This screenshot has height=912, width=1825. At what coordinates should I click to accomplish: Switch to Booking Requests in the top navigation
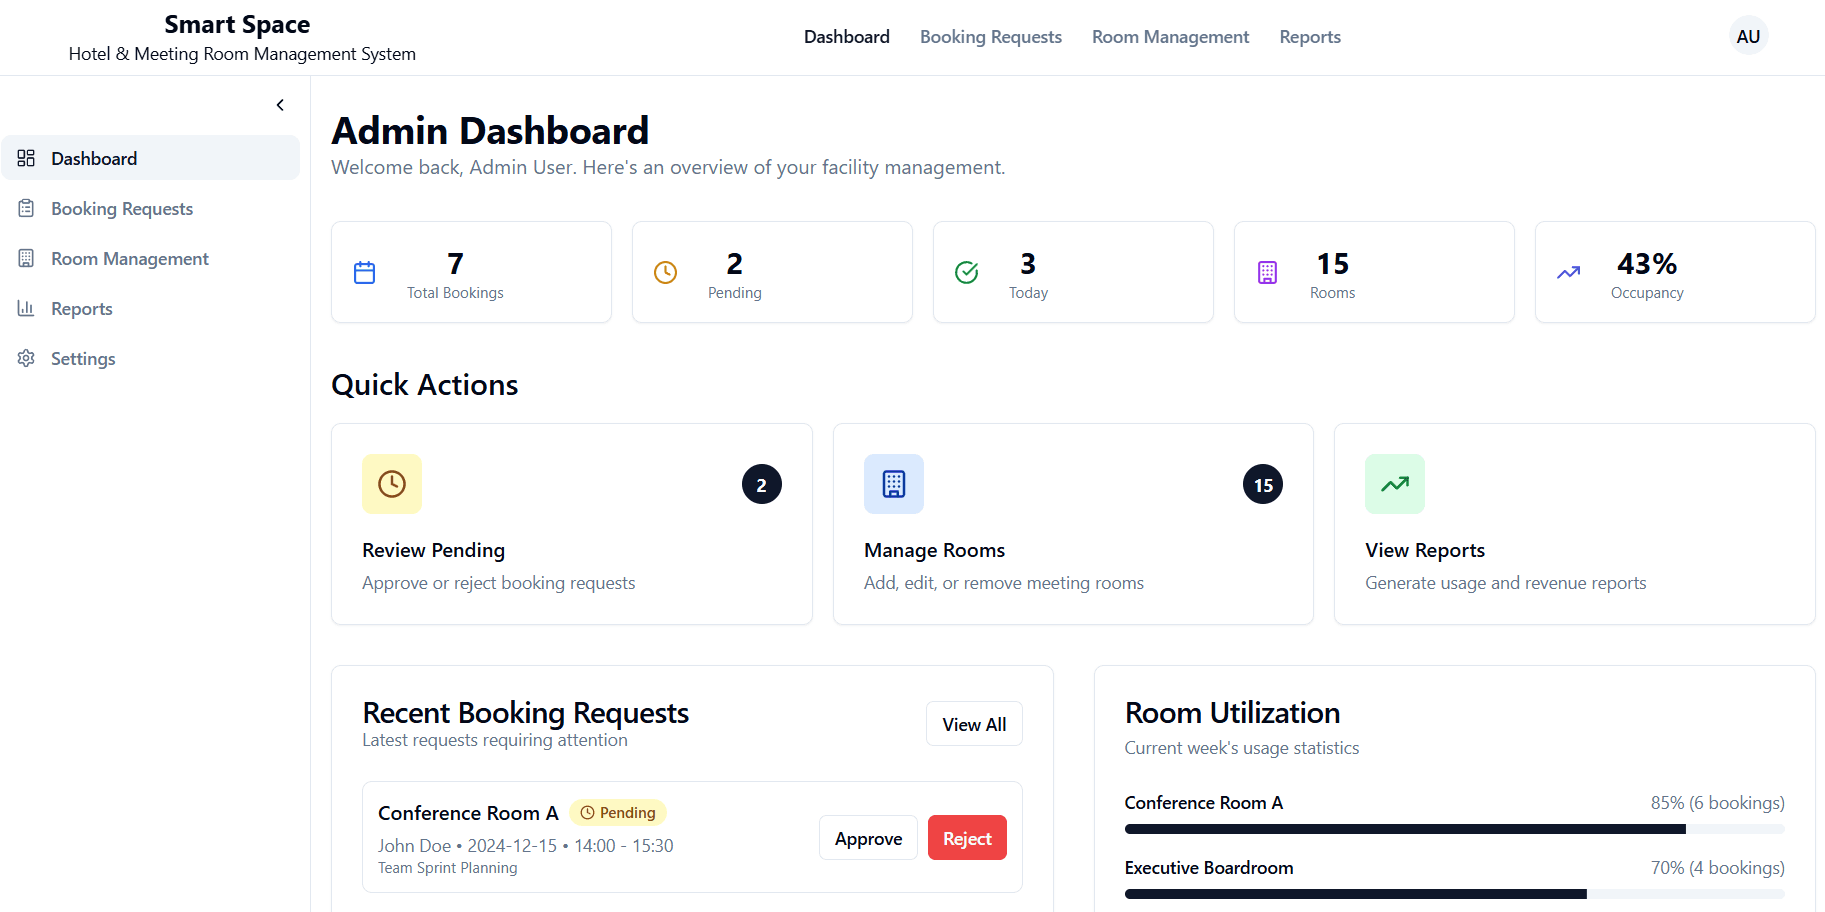[990, 36]
